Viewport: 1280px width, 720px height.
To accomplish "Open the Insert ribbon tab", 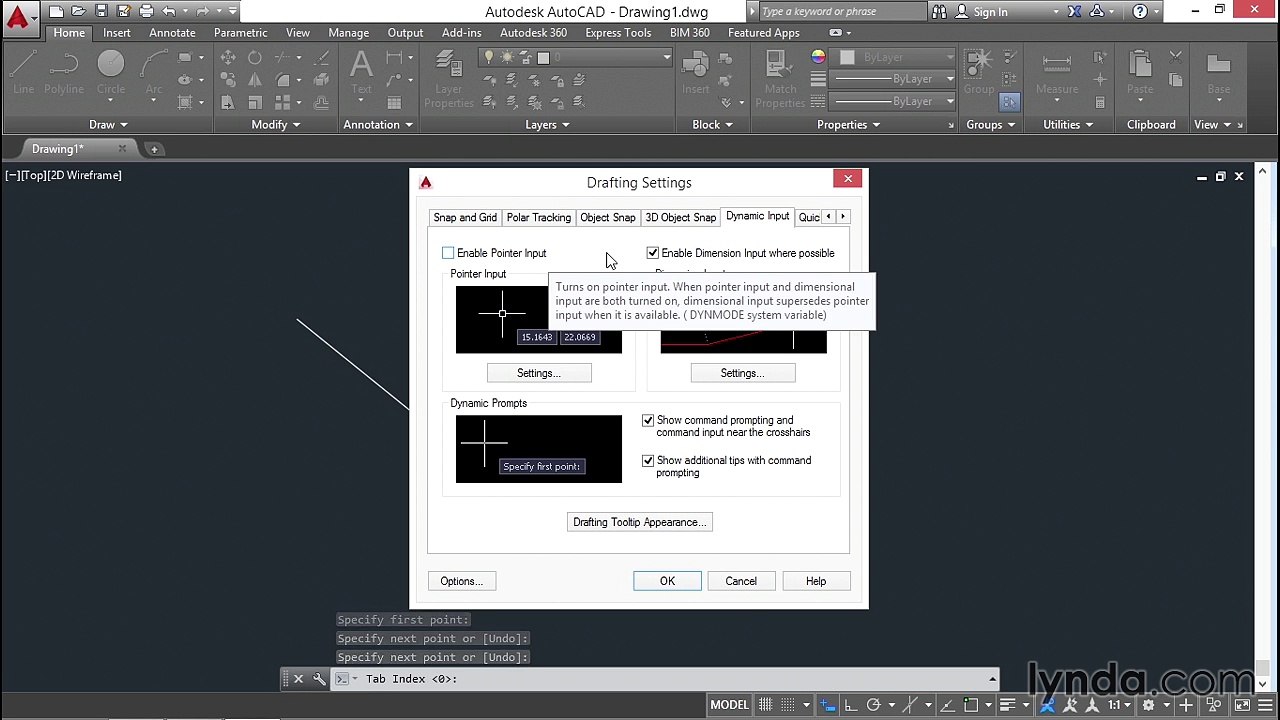I will (117, 33).
